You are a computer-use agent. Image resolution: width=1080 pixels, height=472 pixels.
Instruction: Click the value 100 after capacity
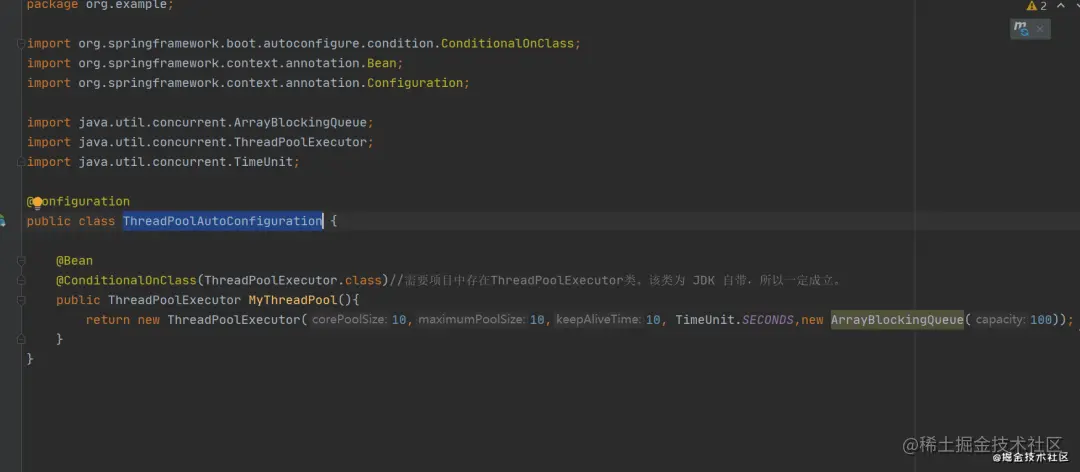[x=1041, y=320]
